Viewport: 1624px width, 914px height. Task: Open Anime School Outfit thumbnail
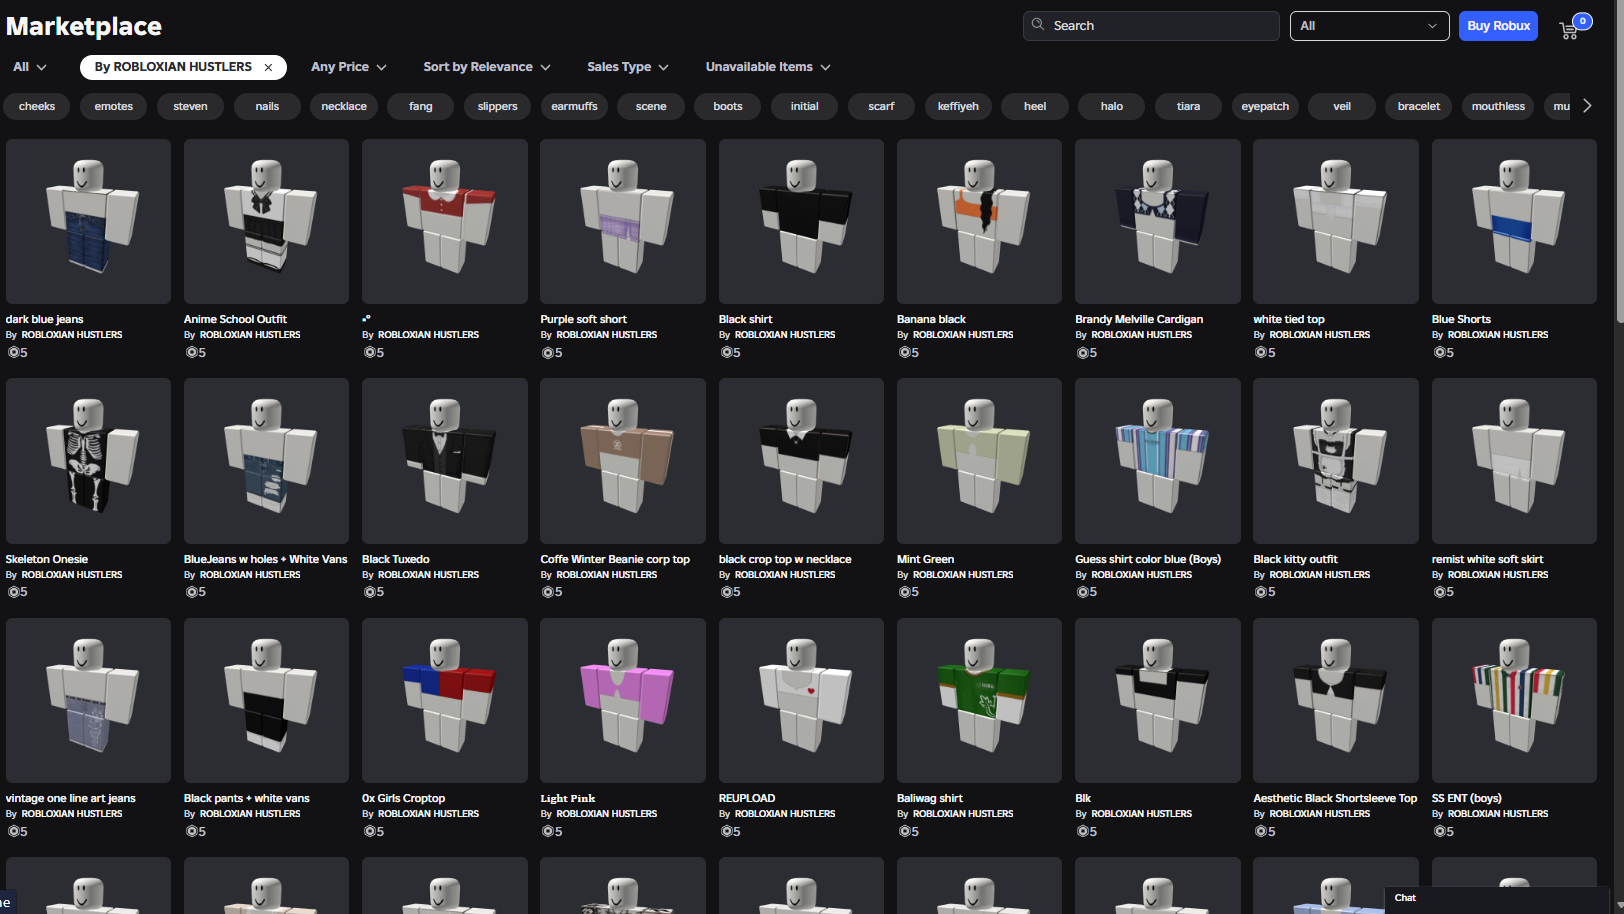click(x=266, y=221)
